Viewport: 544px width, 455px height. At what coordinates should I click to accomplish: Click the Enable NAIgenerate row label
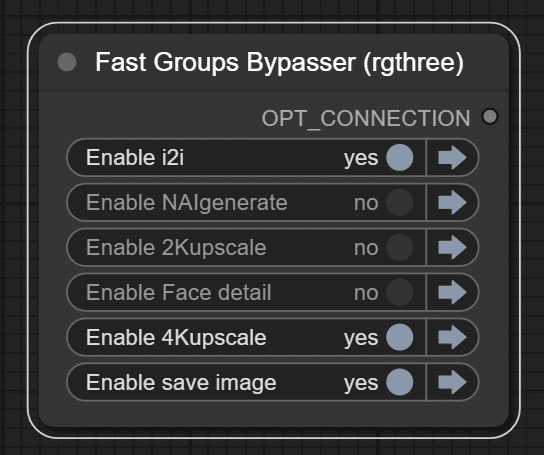(x=187, y=203)
